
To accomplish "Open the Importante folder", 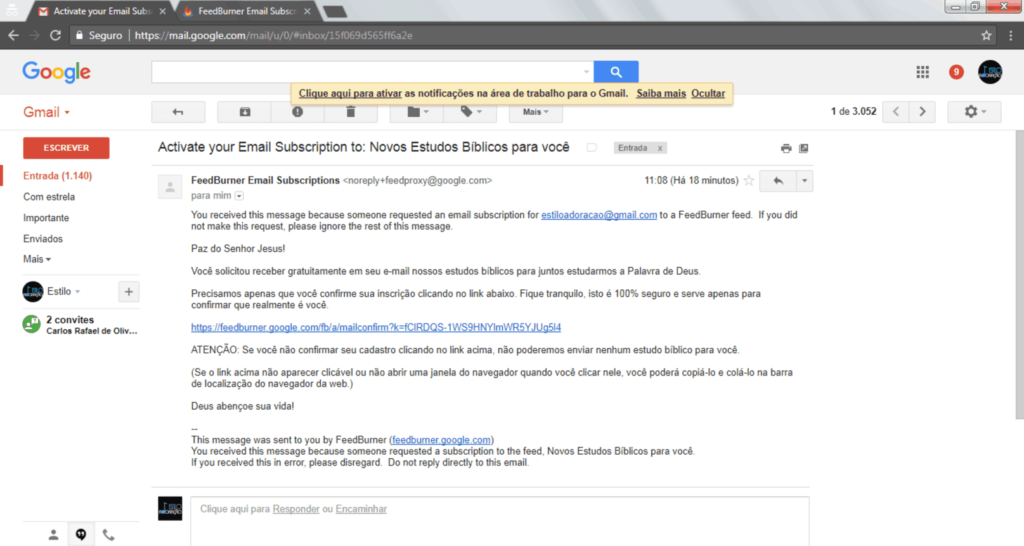I will tap(46, 217).
